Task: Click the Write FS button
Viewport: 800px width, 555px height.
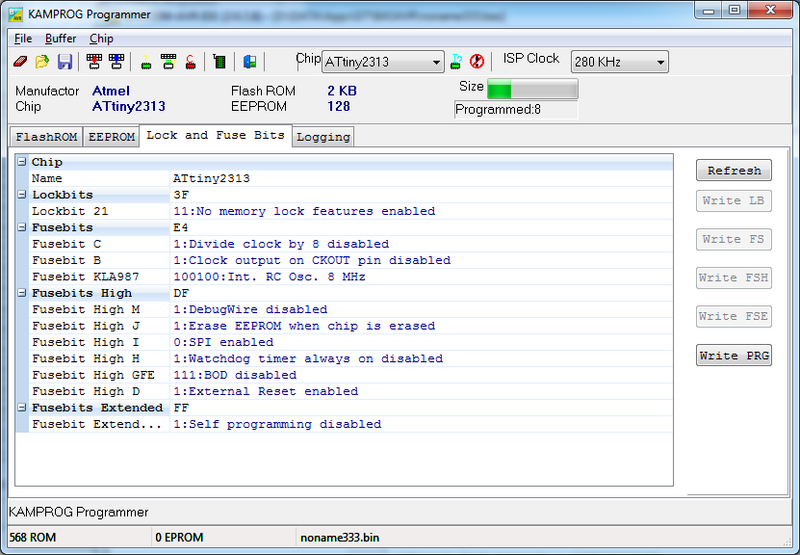Action: [x=734, y=239]
